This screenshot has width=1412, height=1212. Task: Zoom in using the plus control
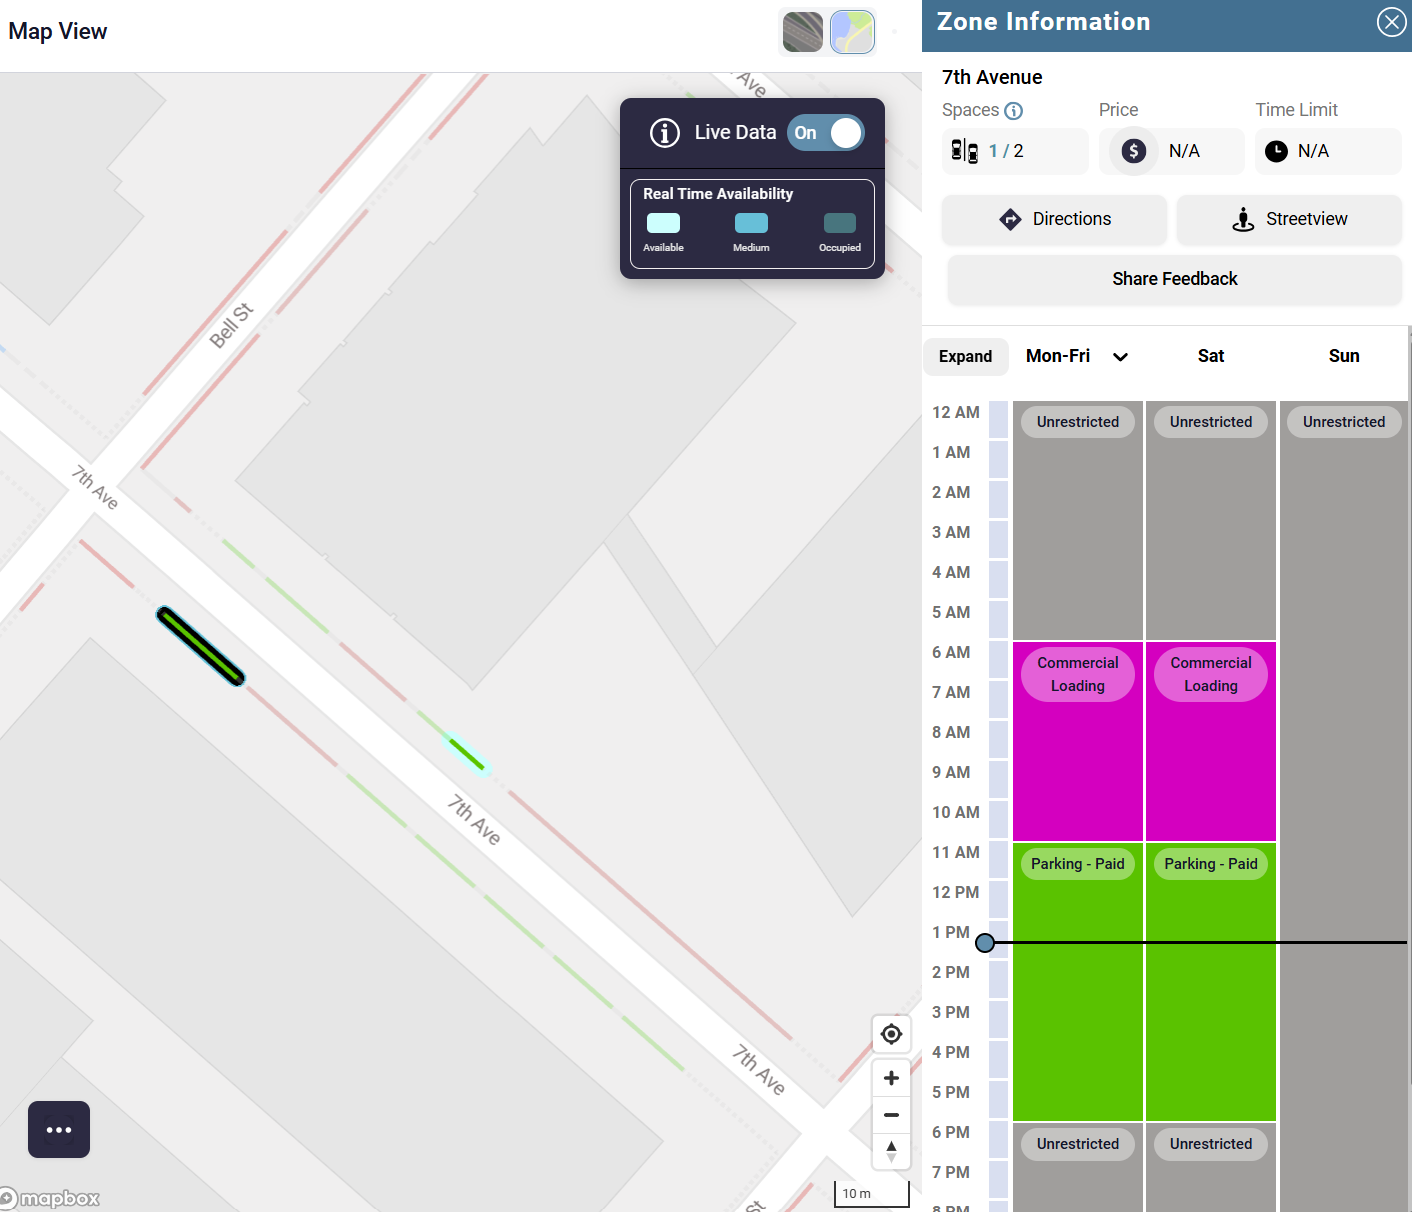click(x=891, y=1077)
